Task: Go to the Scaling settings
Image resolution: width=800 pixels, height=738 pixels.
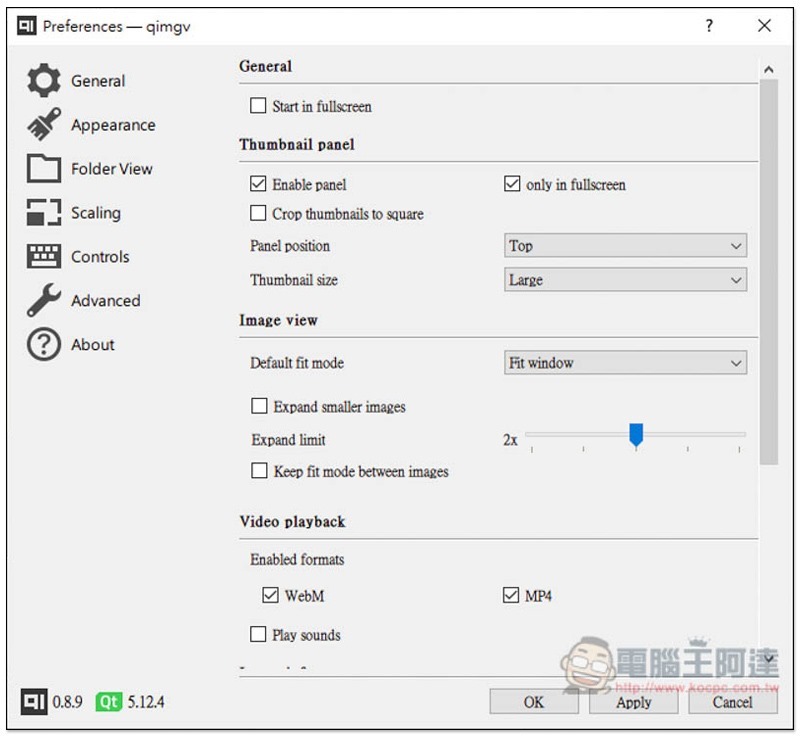Action: point(96,213)
